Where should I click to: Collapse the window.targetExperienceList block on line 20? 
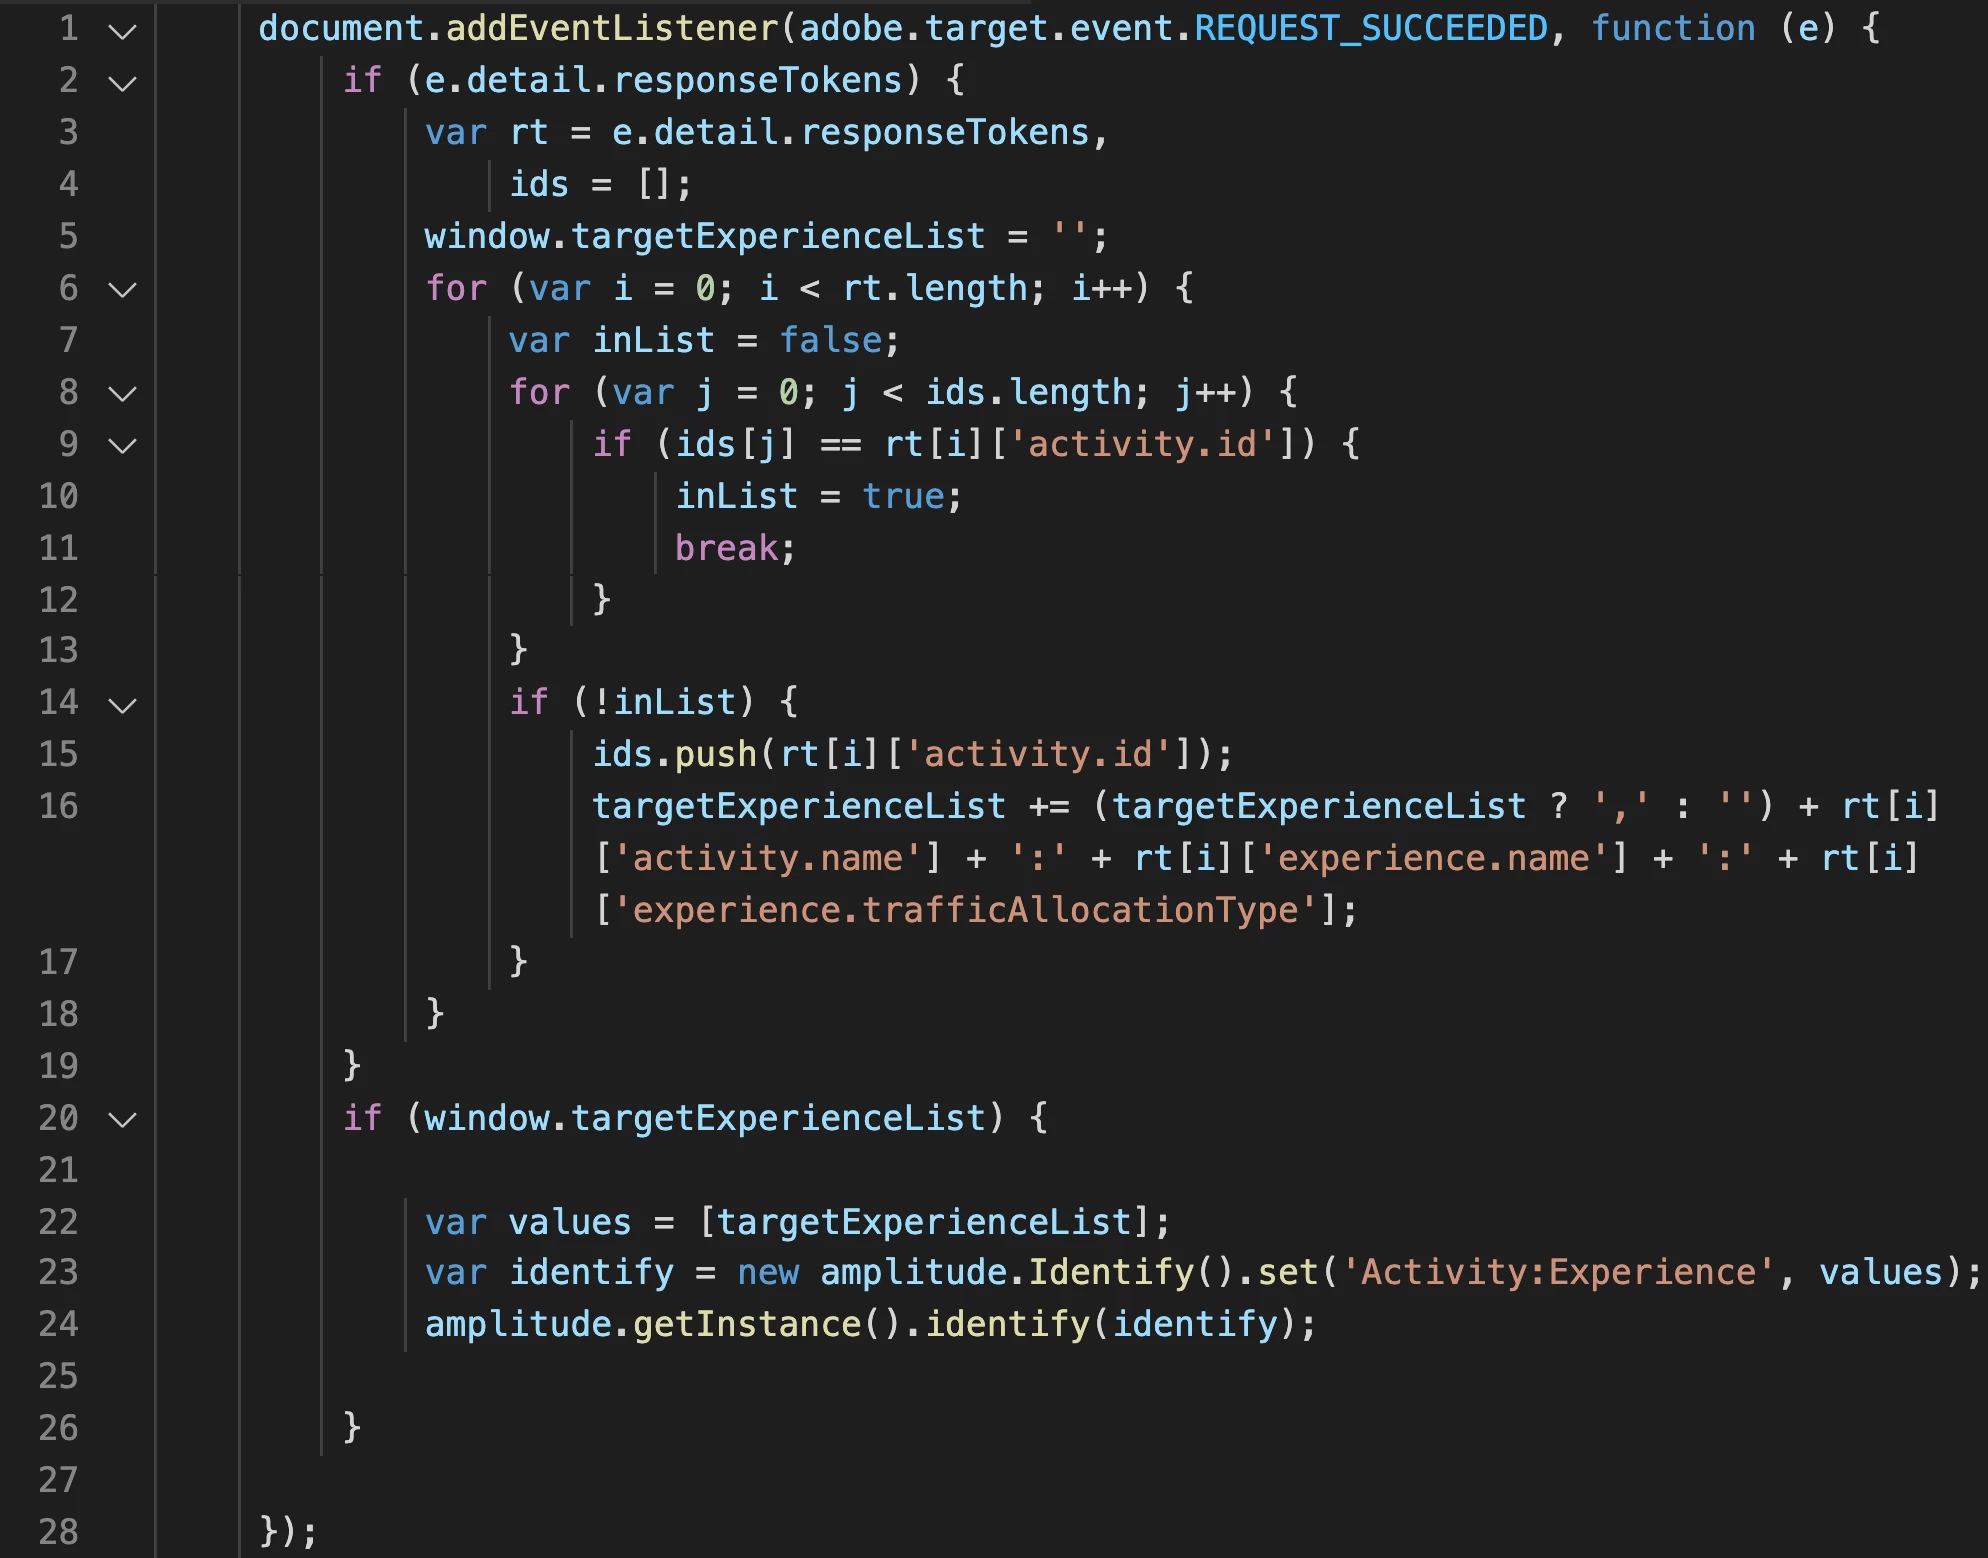pyautogui.click(x=122, y=1121)
